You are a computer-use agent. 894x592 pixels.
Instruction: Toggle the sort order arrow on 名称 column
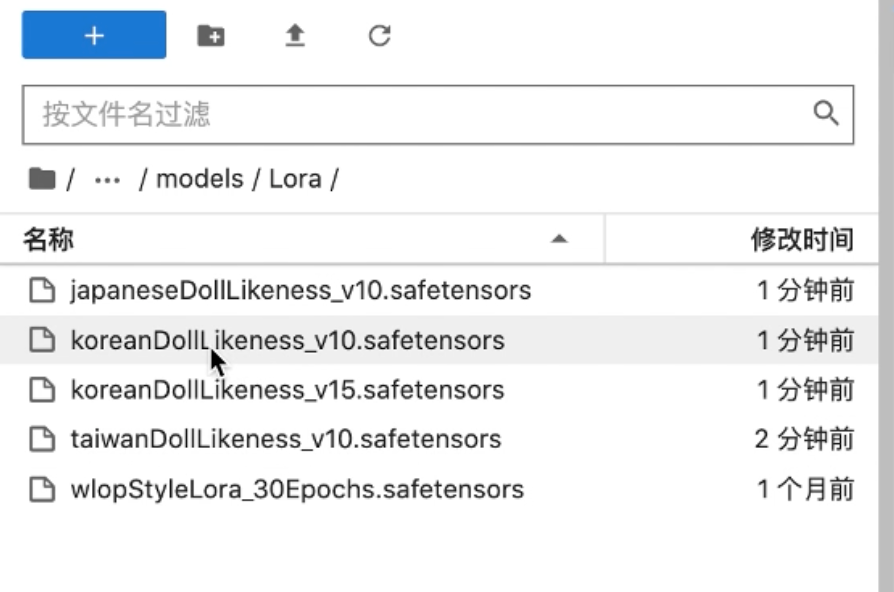[560, 240]
